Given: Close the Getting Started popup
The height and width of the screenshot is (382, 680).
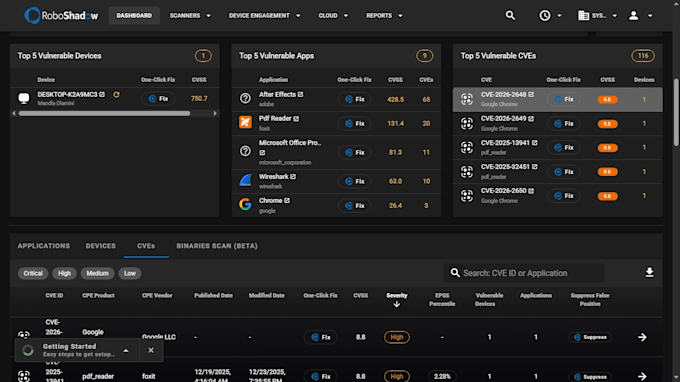Looking at the screenshot, I should pyautogui.click(x=151, y=350).
